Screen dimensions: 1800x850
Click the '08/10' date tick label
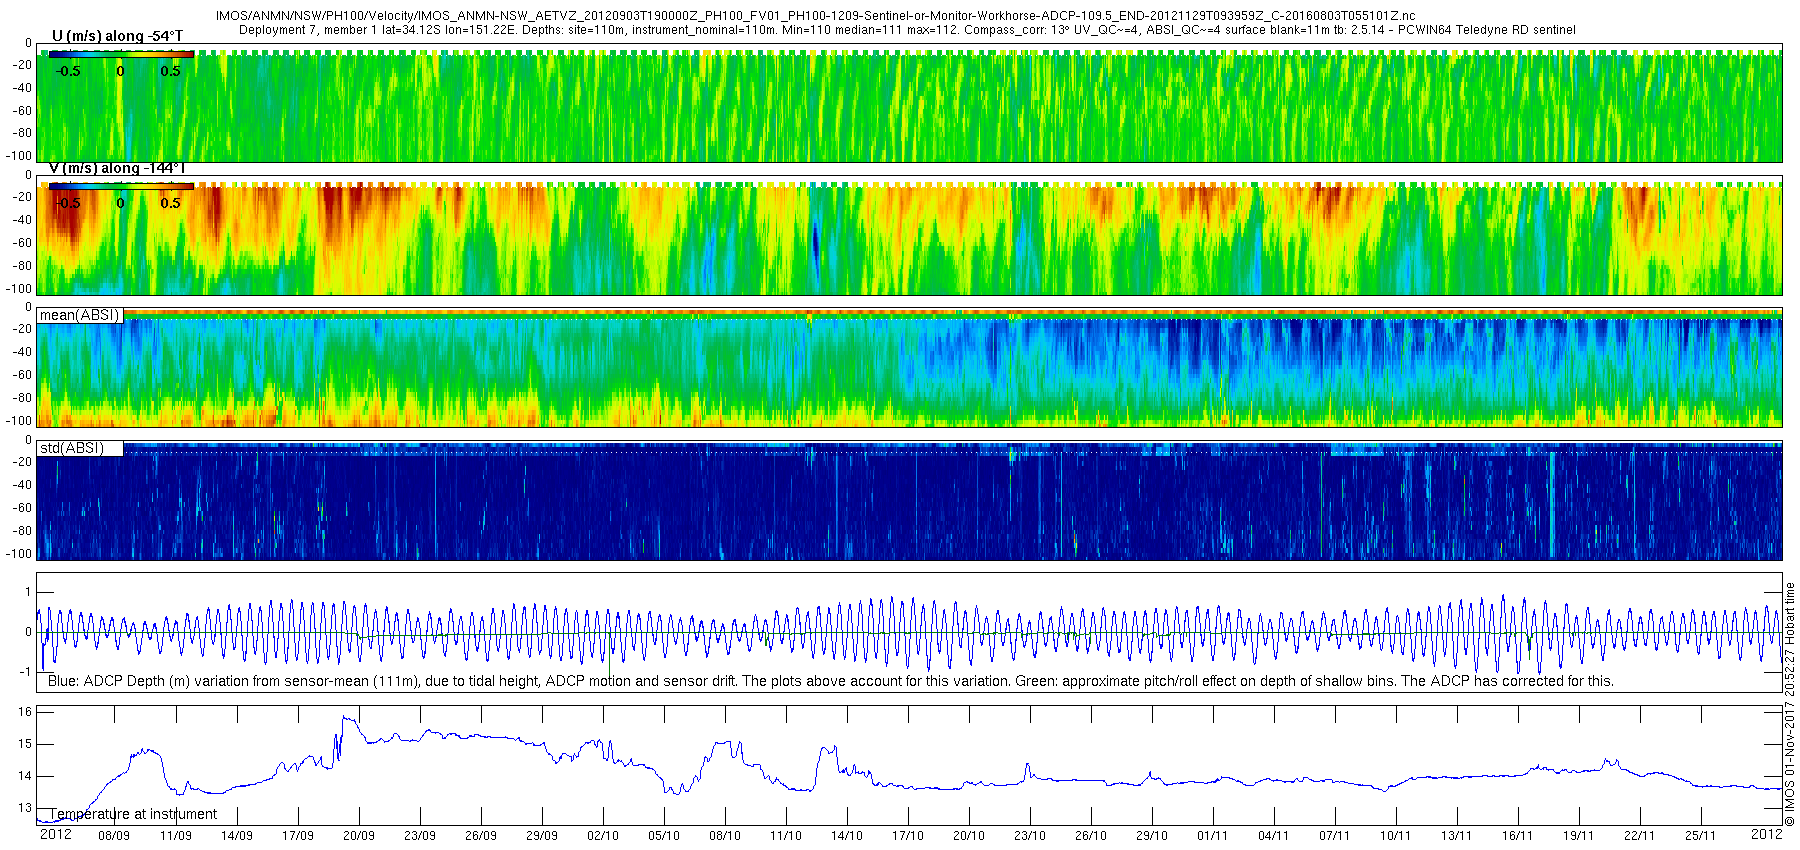[725, 836]
